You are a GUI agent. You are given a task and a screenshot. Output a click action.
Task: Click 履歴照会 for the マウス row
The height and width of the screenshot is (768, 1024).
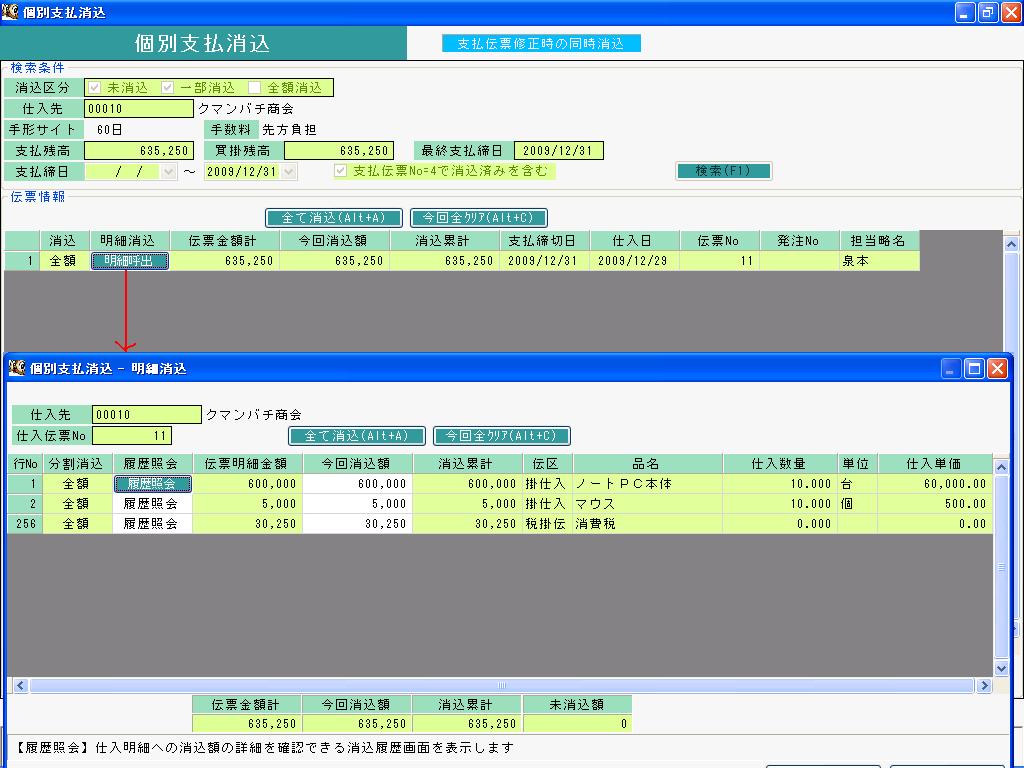[152, 504]
